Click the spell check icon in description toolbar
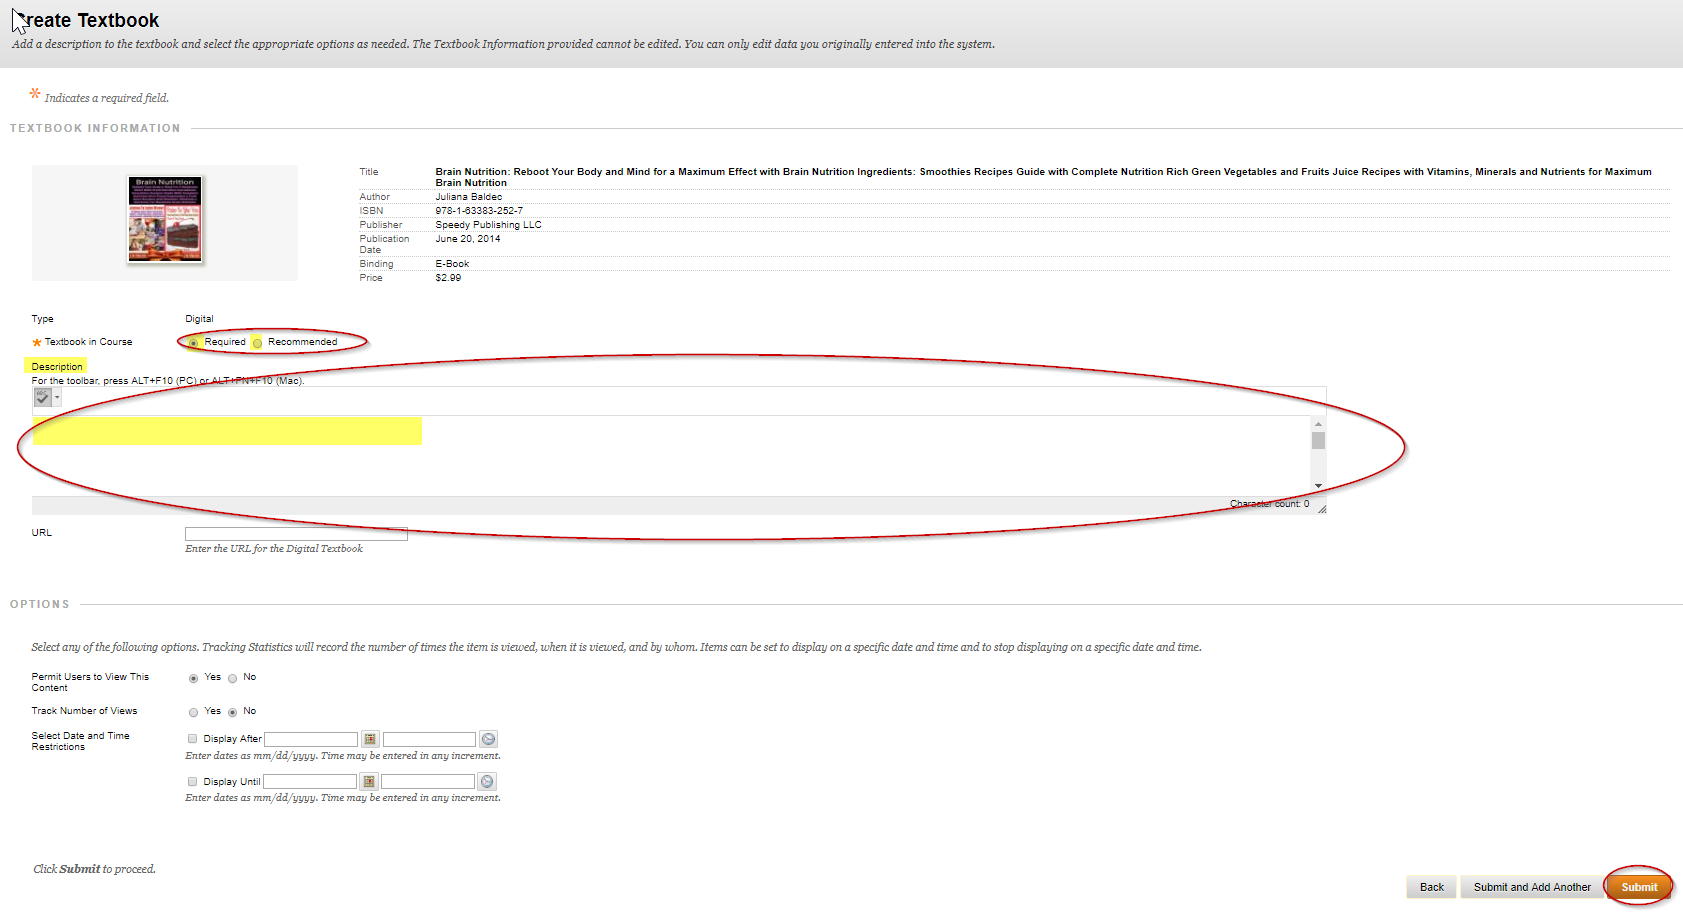Screen dimensions: 1683x914 (42, 397)
